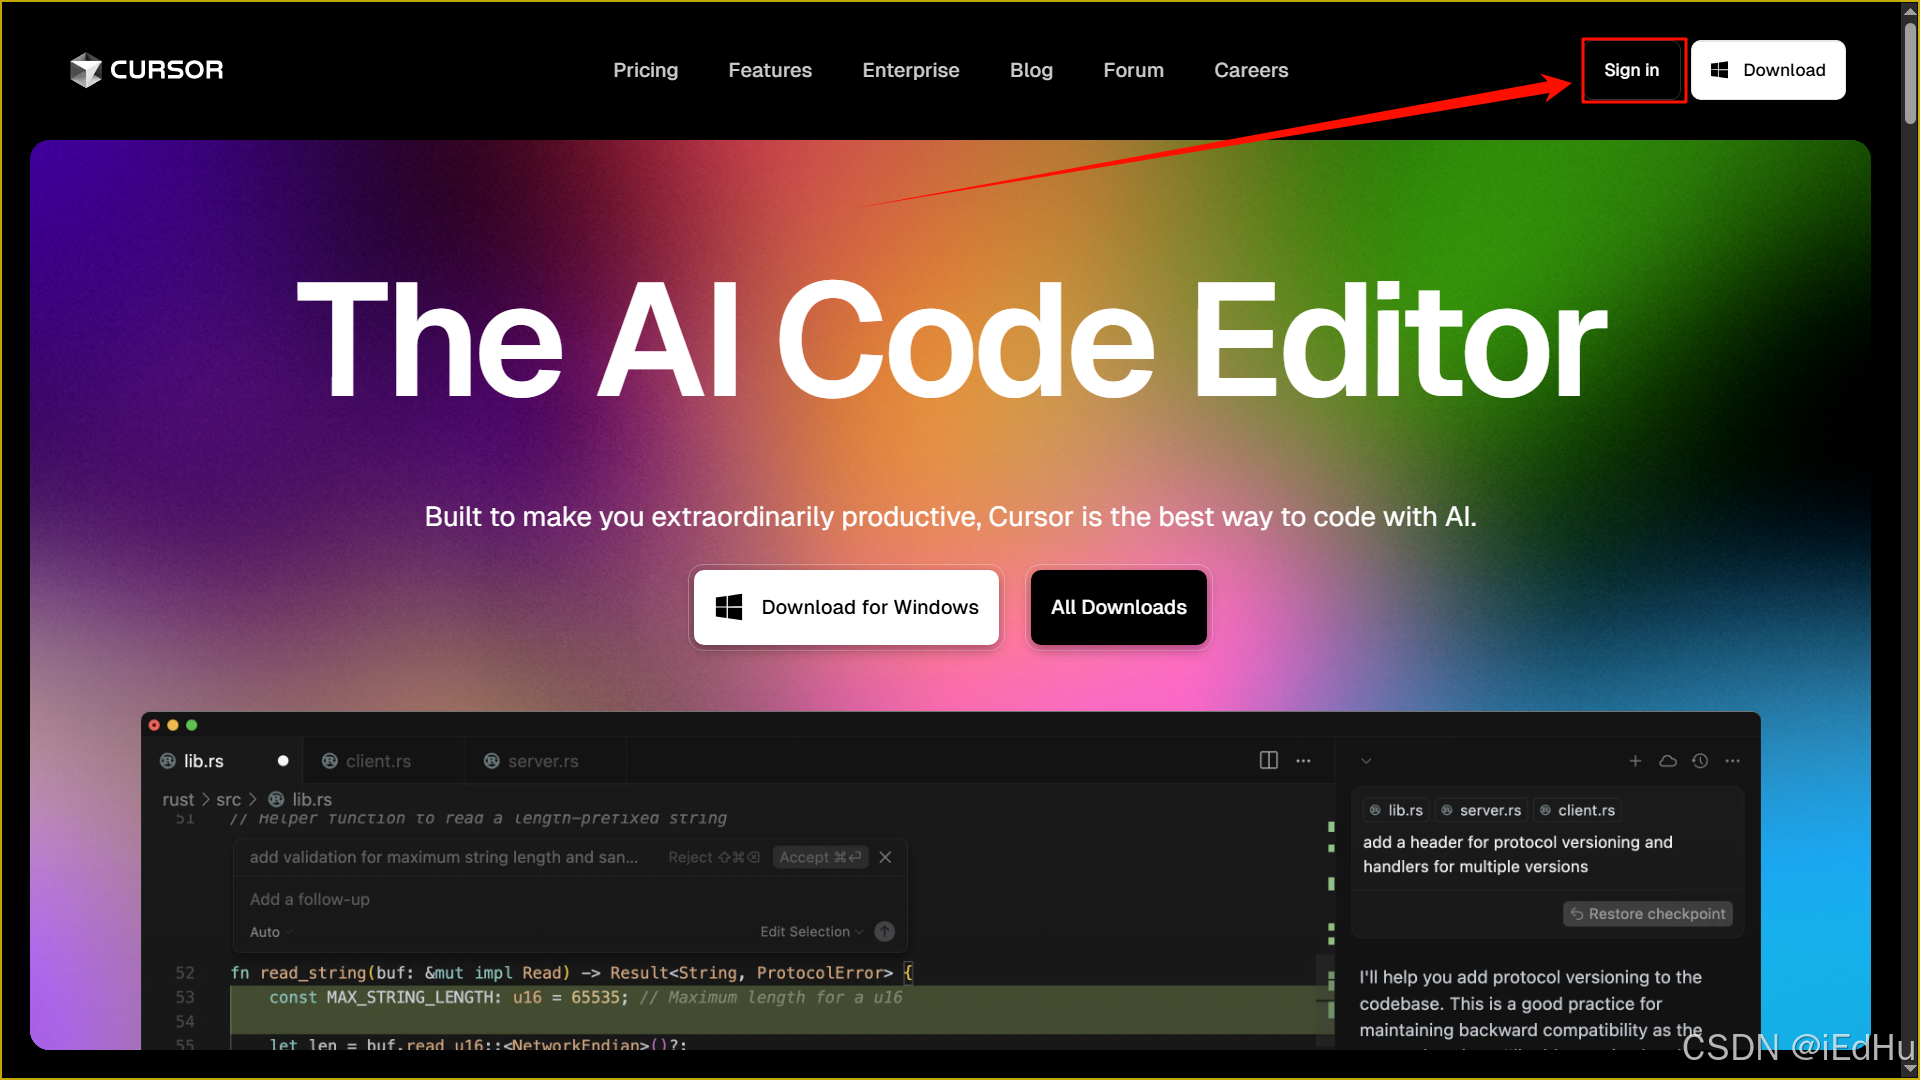The image size is (1920, 1080).
Task: Click the cloud icon in chat panel
Action: point(1668,761)
